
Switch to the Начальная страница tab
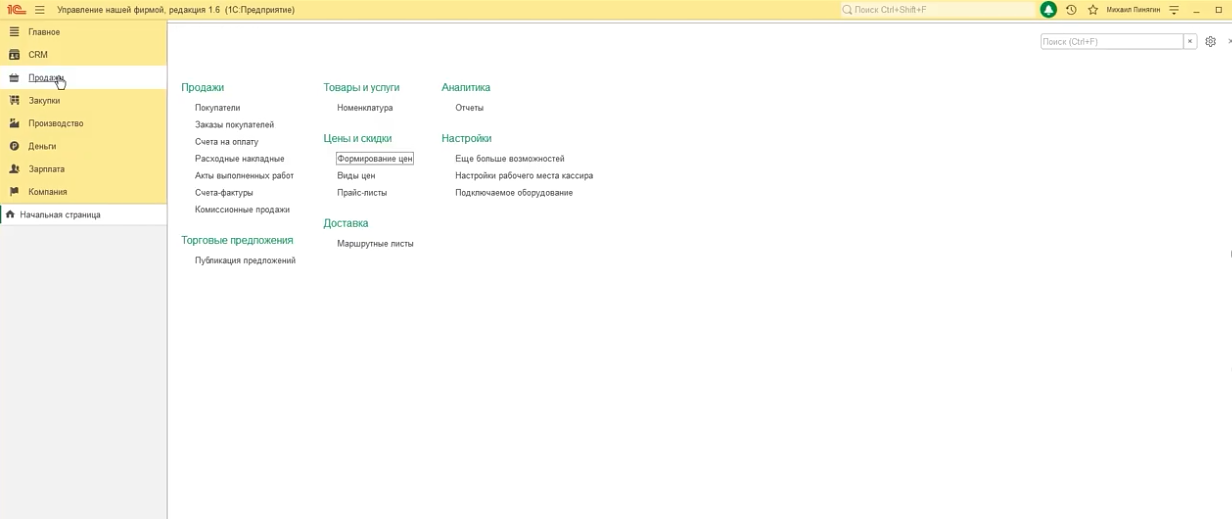coord(60,215)
